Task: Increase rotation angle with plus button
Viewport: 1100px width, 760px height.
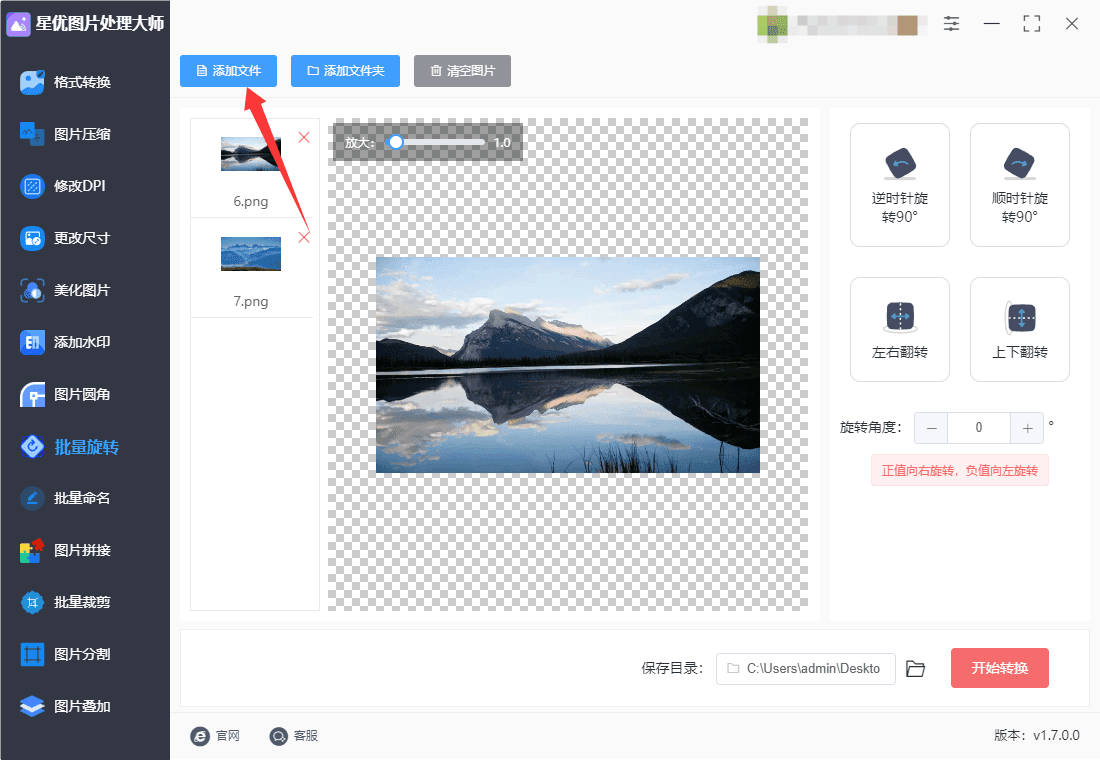Action: [x=1027, y=428]
